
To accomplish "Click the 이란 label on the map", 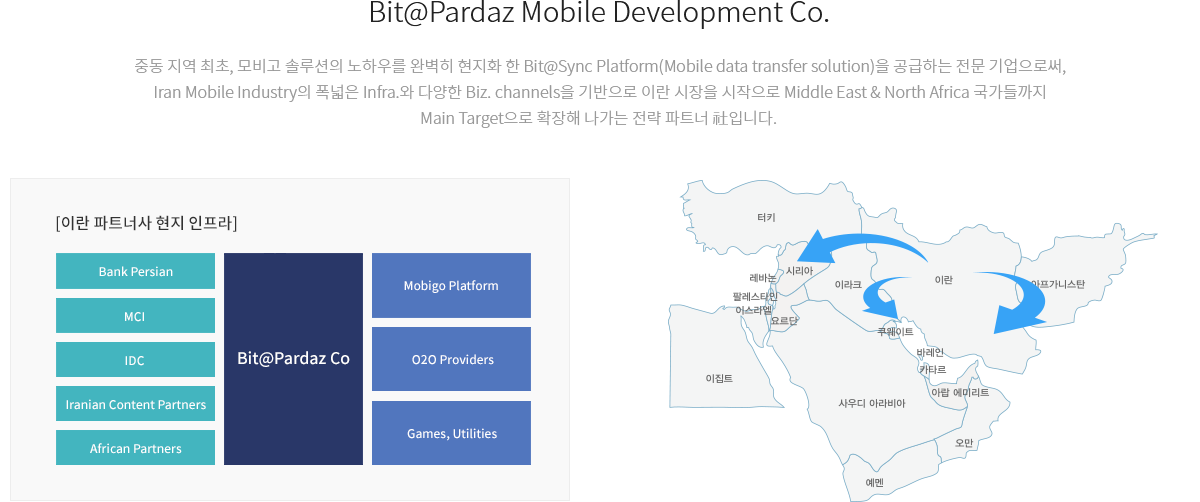I will pyautogui.click(x=943, y=280).
